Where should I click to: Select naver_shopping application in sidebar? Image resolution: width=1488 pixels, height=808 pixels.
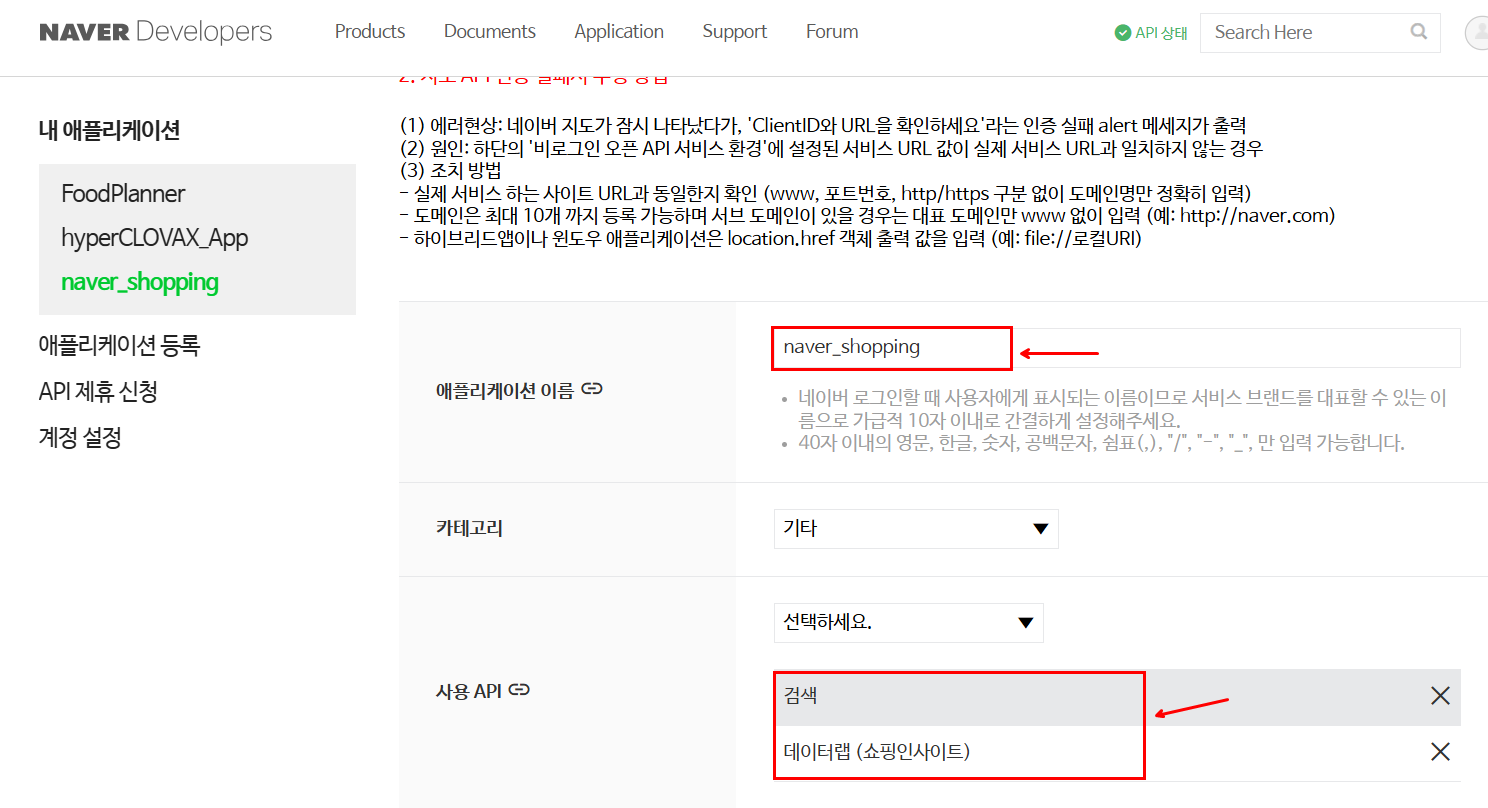point(140,282)
